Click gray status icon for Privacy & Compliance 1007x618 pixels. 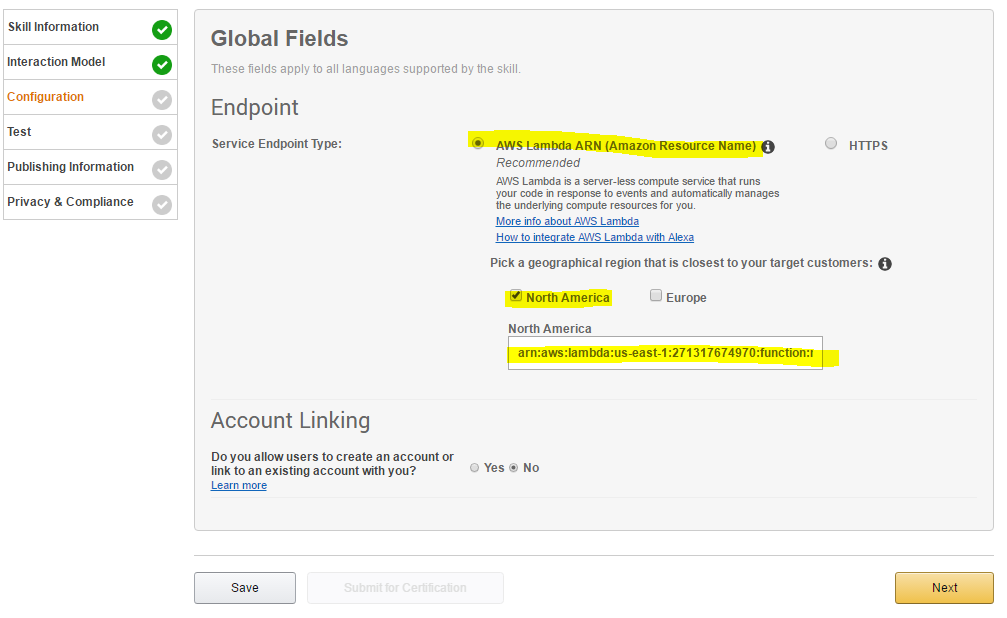tap(162, 205)
